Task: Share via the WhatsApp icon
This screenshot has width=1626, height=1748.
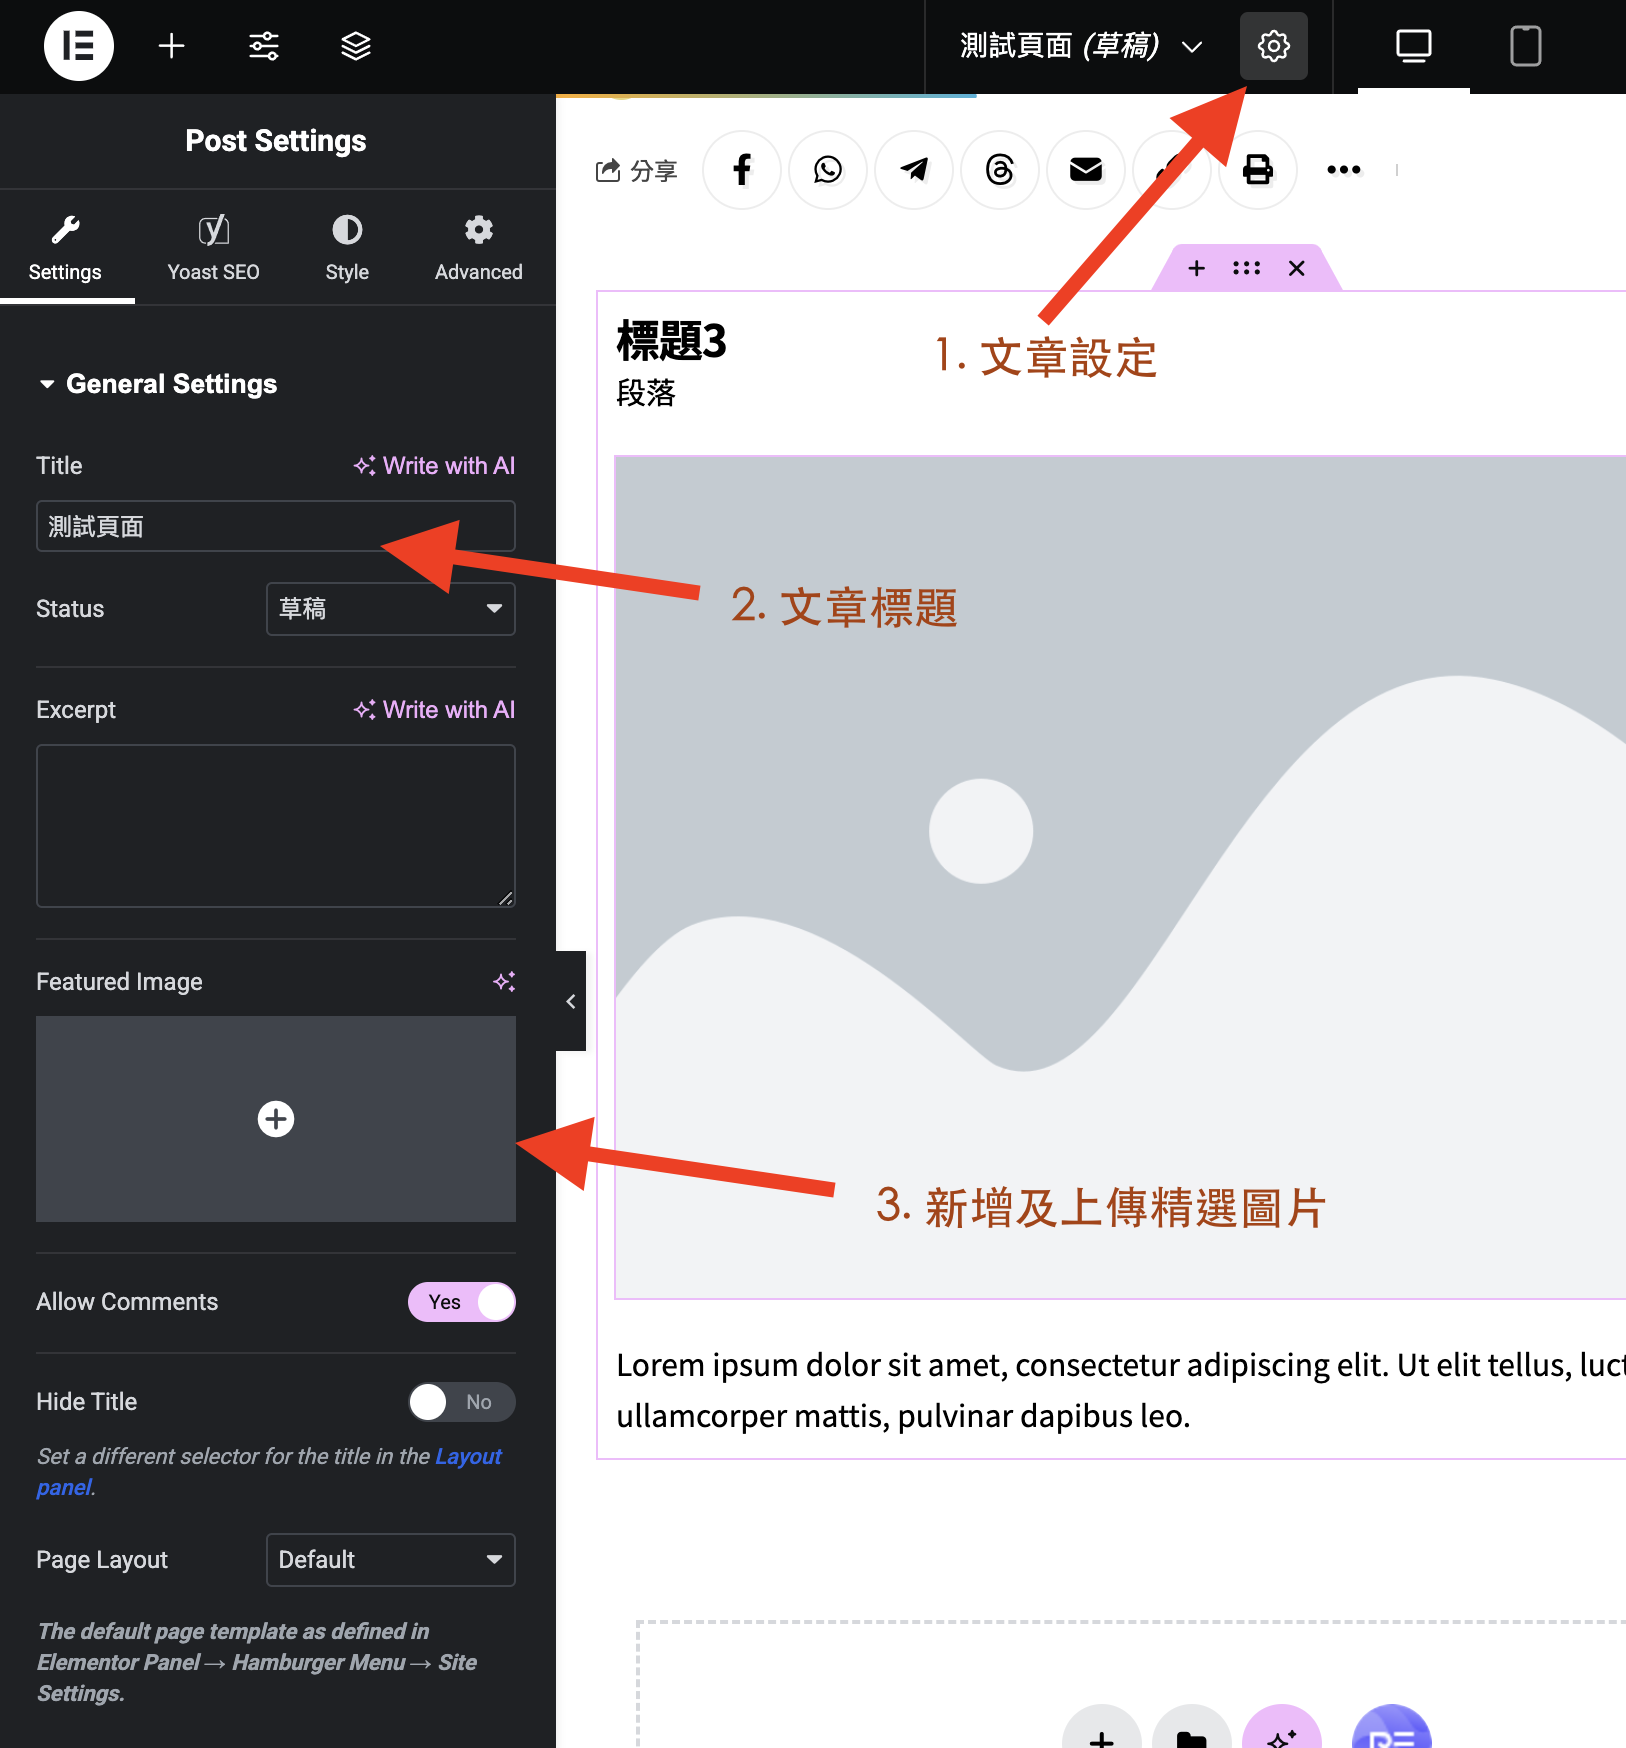Action: (827, 170)
